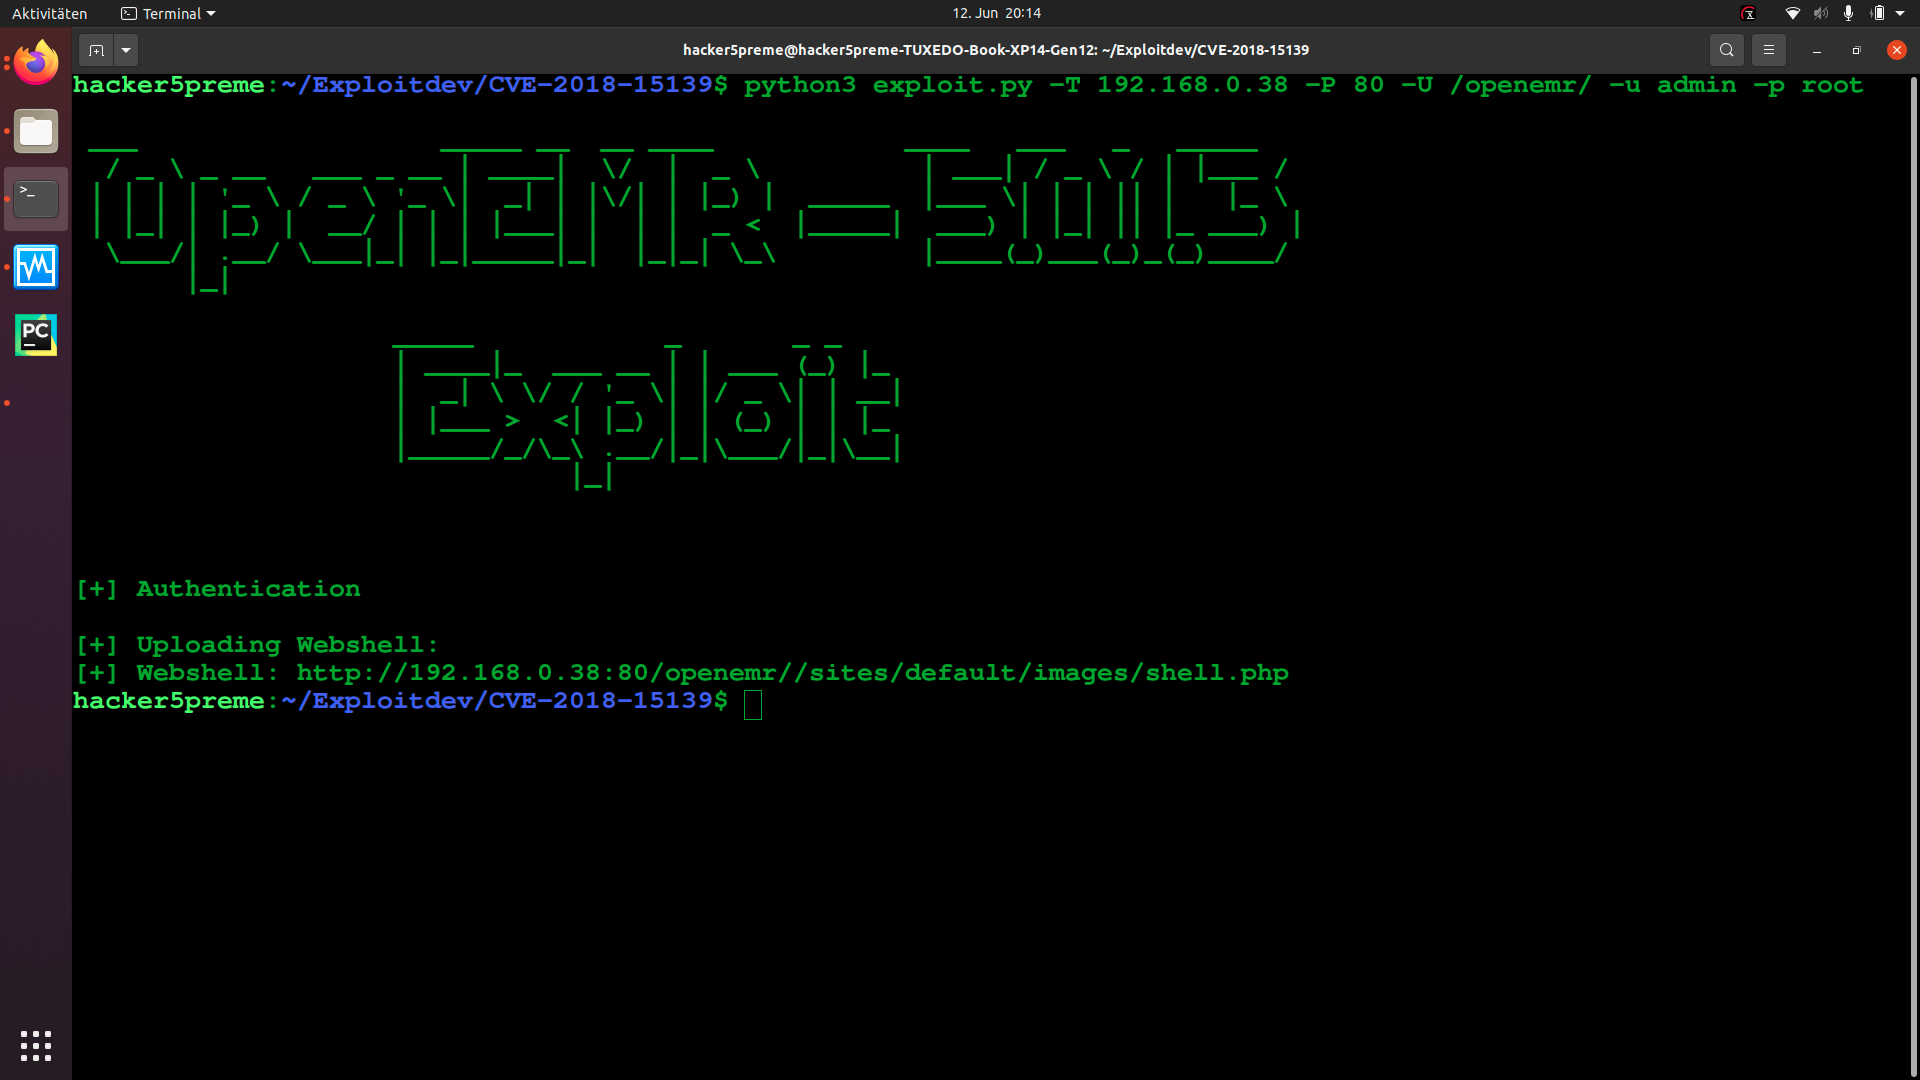Click the red tray indicator beside Wi-Fi

1748,13
